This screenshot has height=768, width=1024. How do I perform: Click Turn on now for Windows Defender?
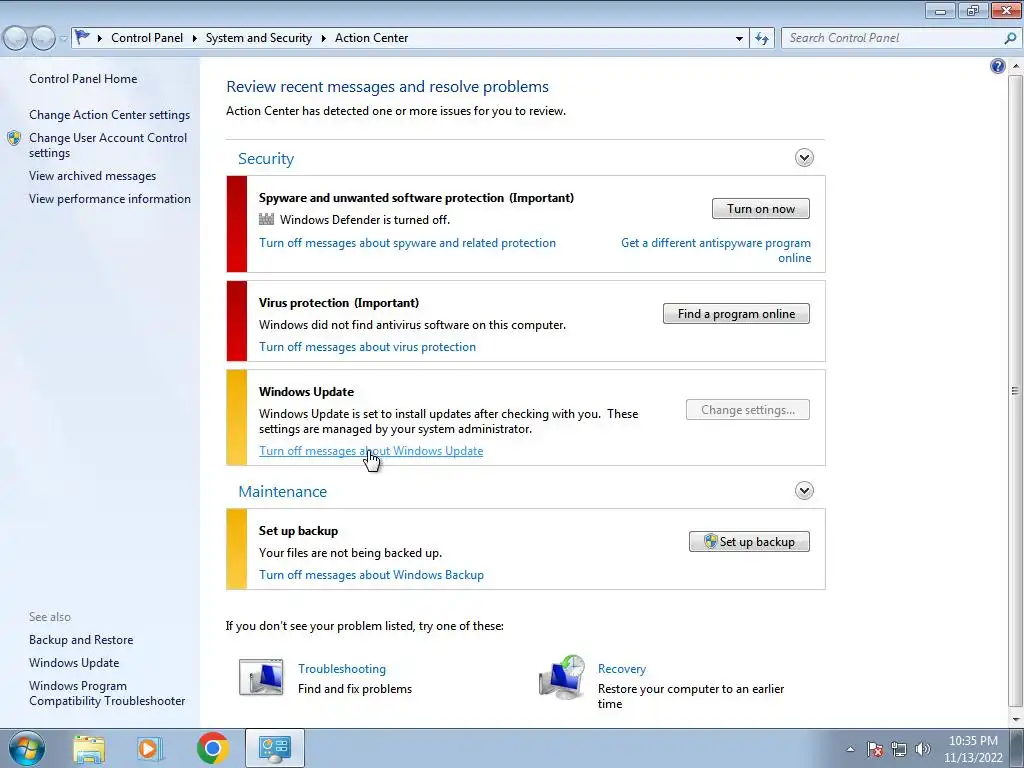[761, 209]
